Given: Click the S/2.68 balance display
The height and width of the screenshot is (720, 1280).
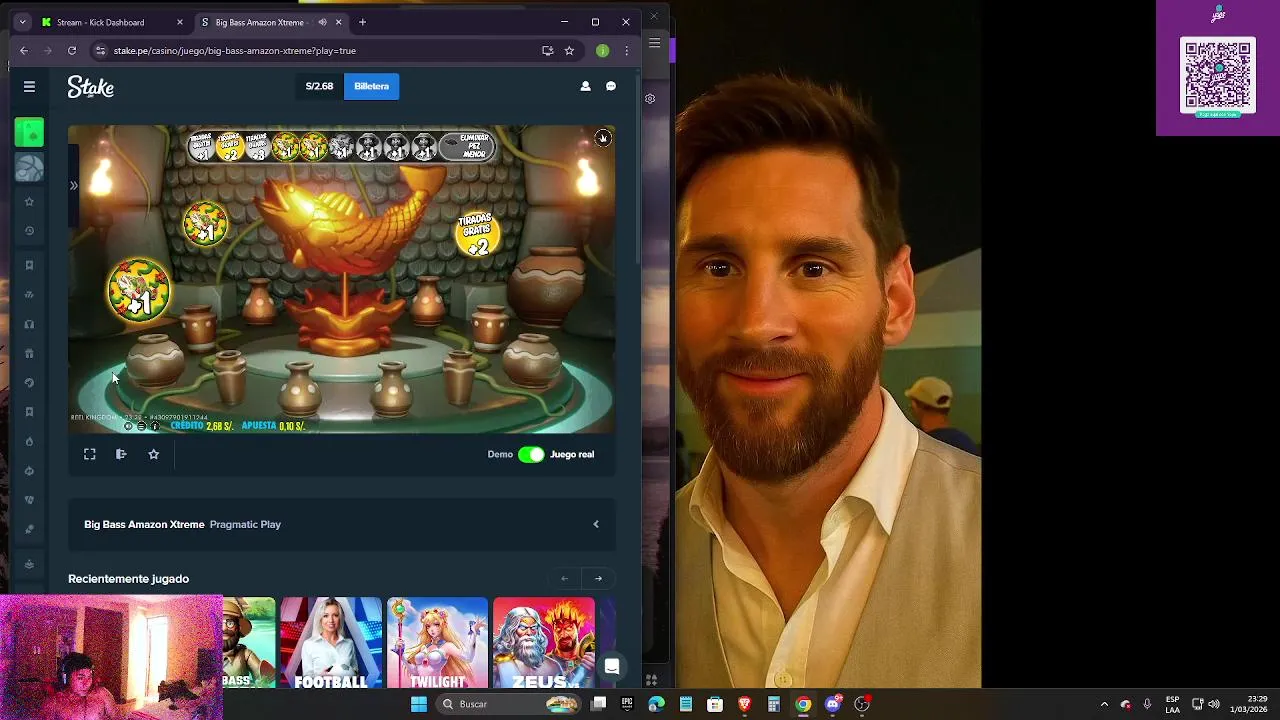Looking at the screenshot, I should tap(319, 86).
